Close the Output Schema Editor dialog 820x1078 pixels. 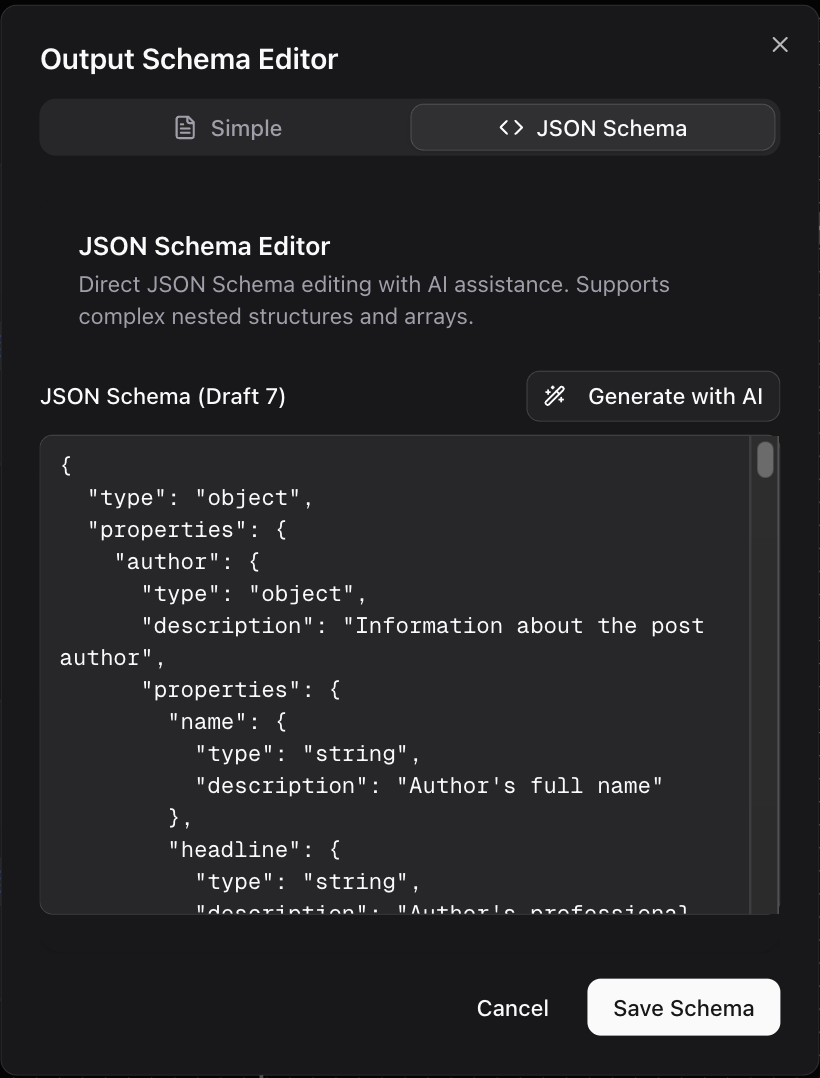pyautogui.click(x=779, y=44)
